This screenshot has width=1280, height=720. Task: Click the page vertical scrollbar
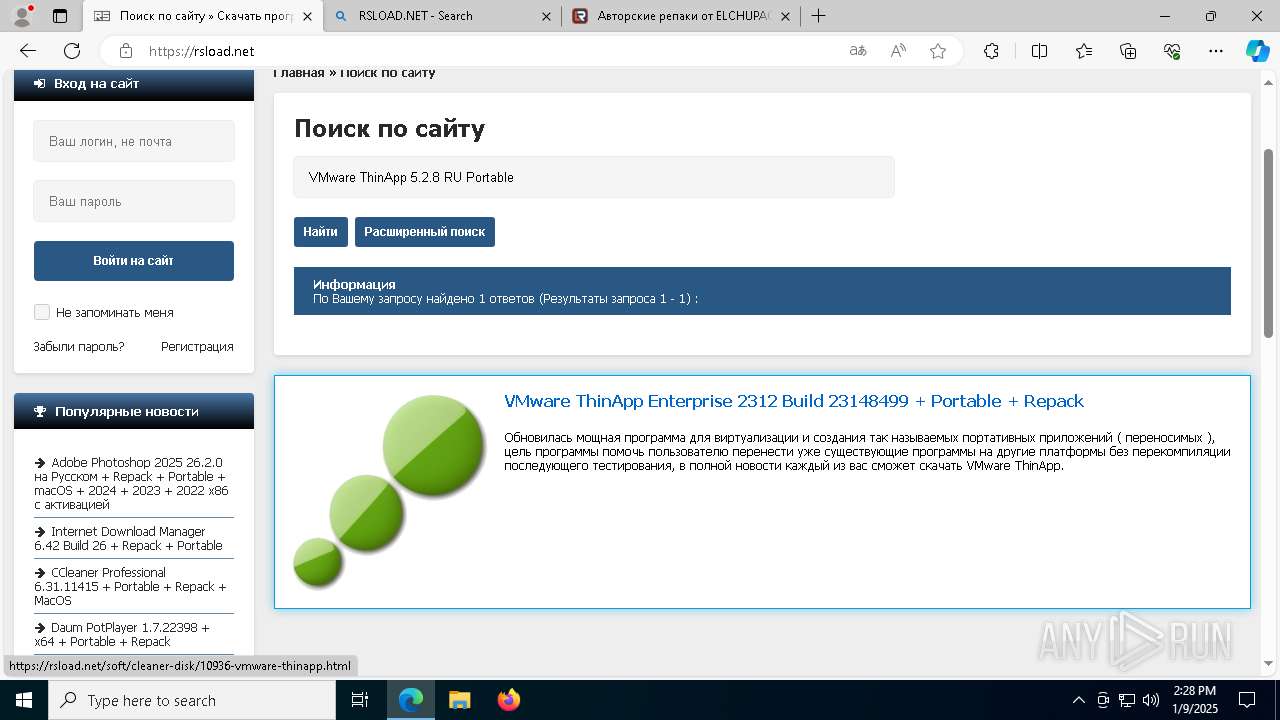(1269, 242)
